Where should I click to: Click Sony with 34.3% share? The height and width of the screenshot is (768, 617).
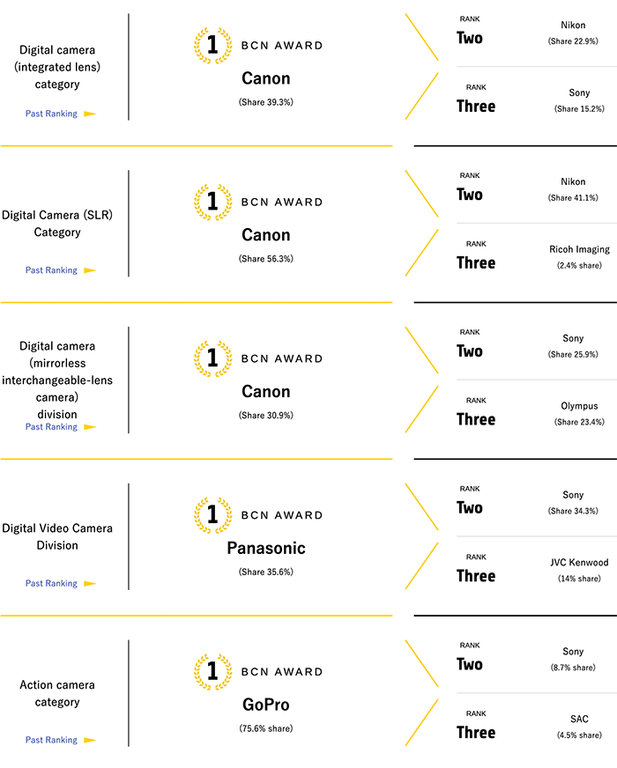573,494
